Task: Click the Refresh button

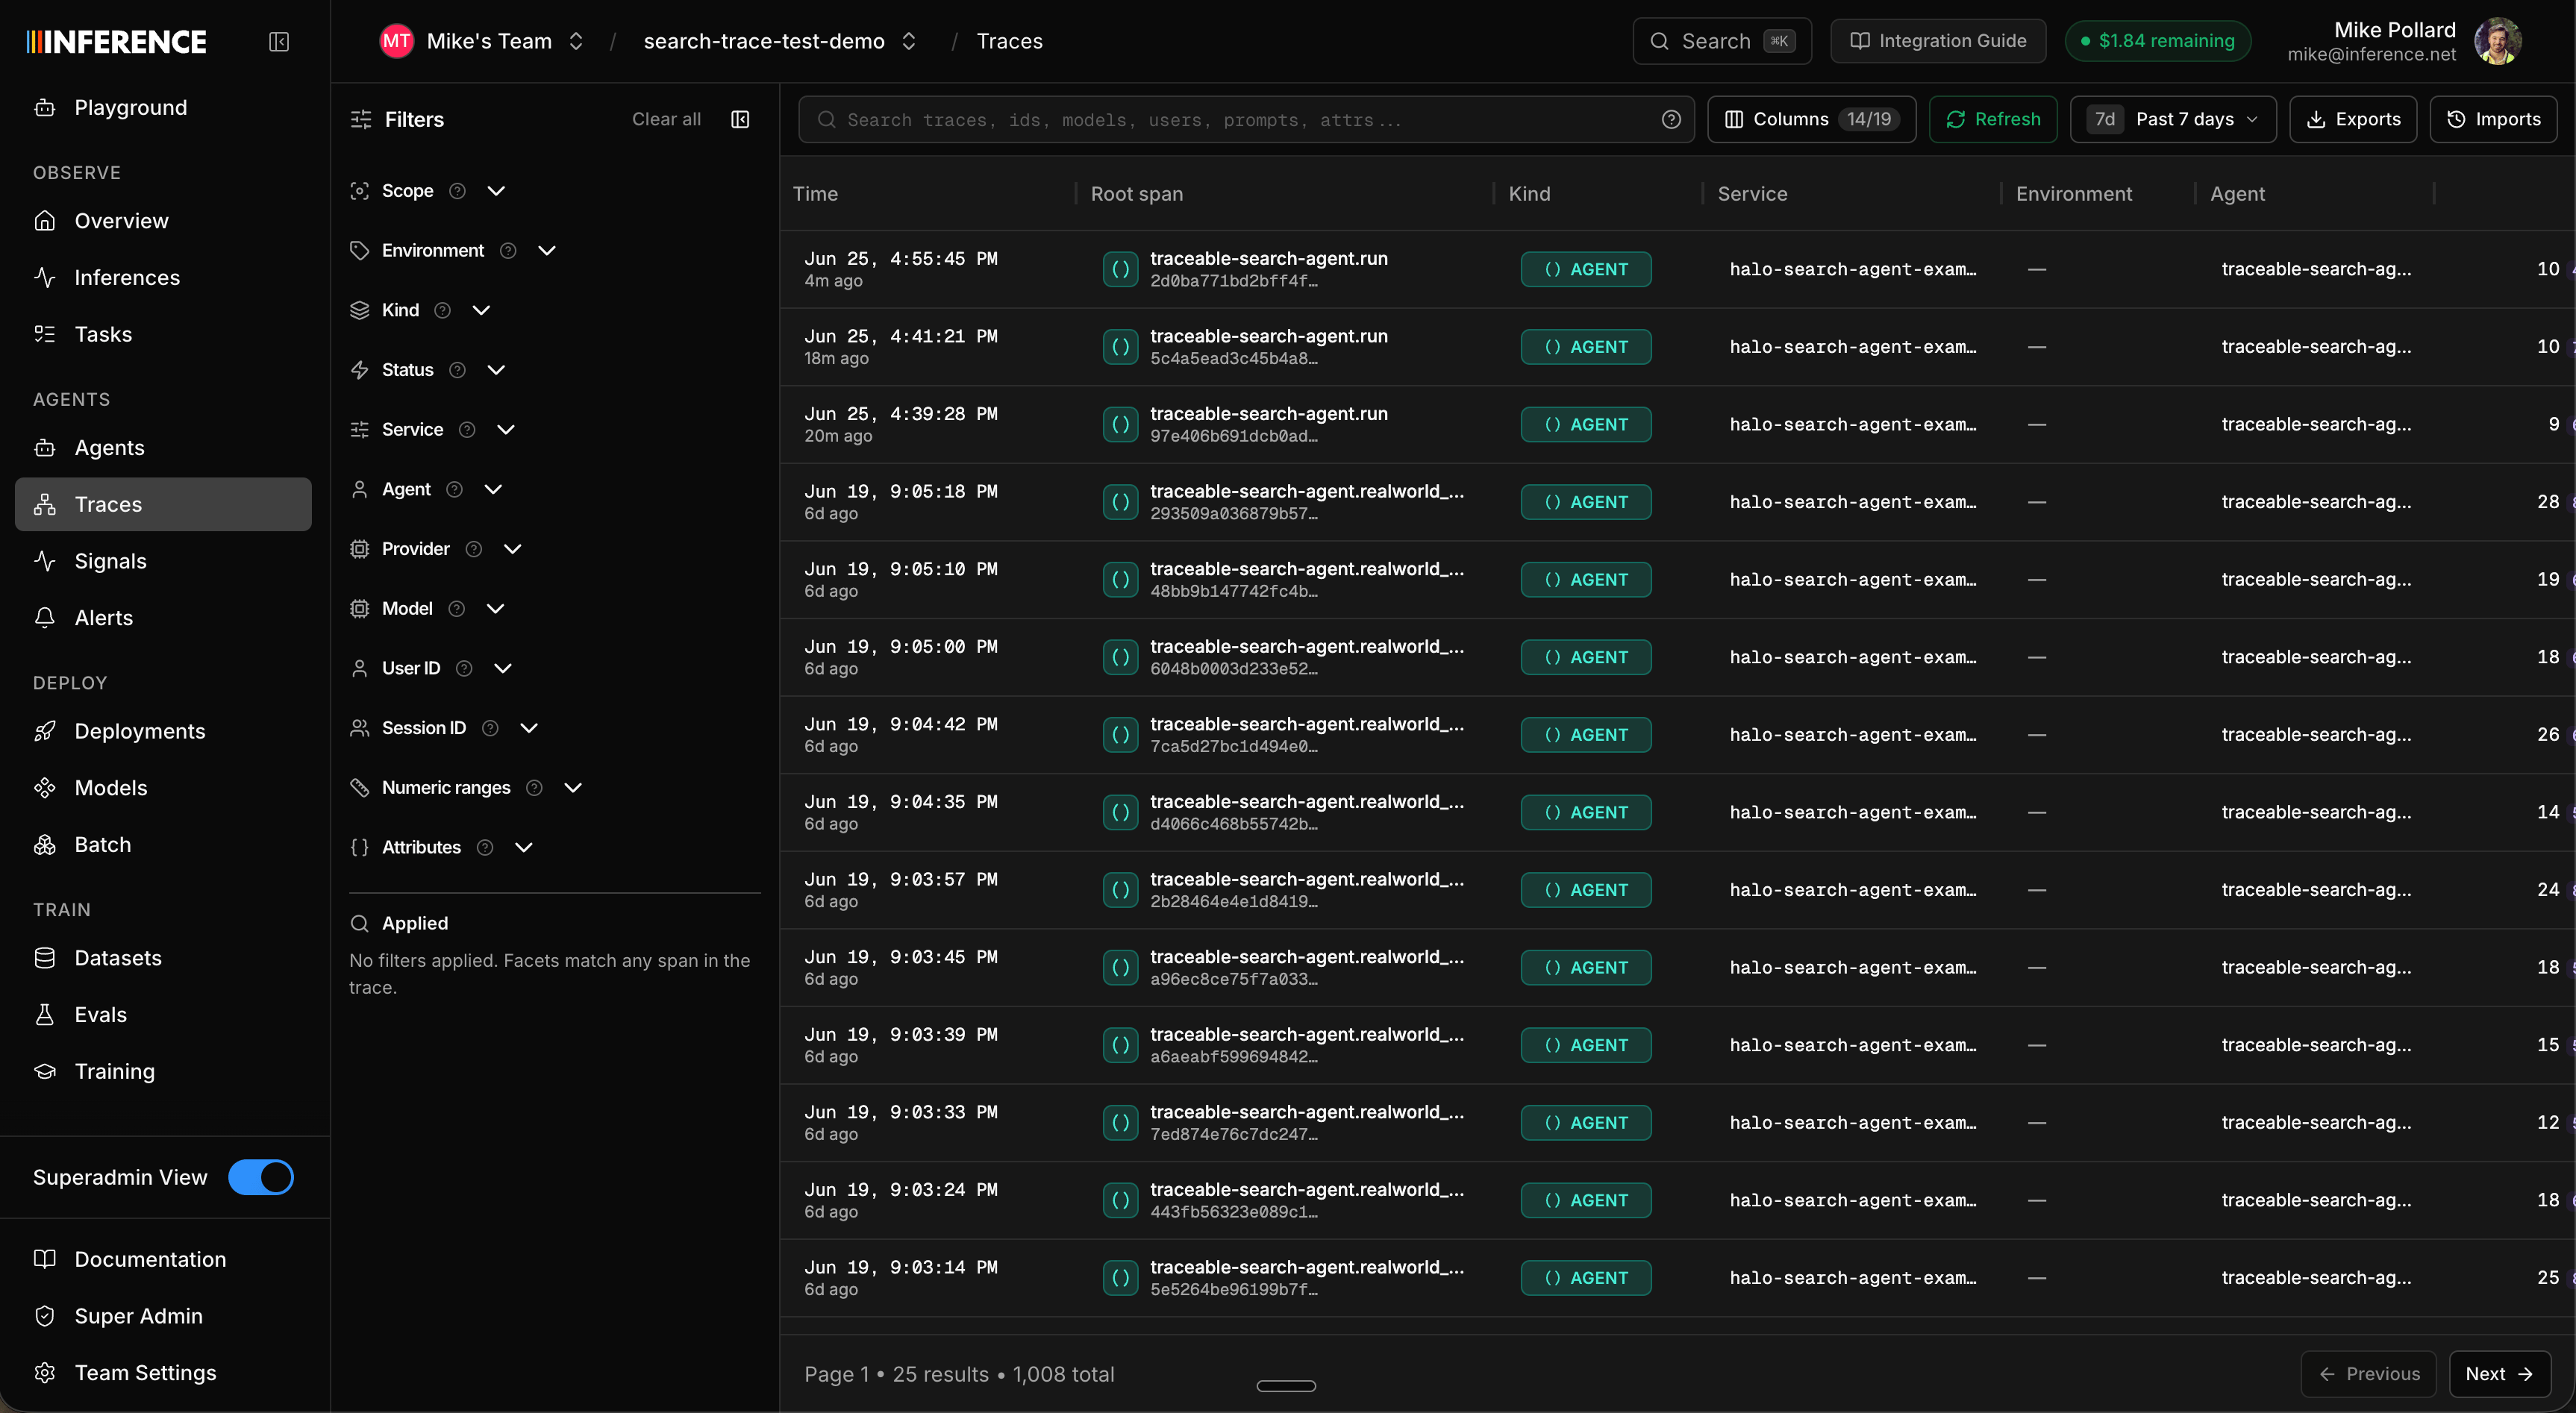Action: coord(1992,119)
